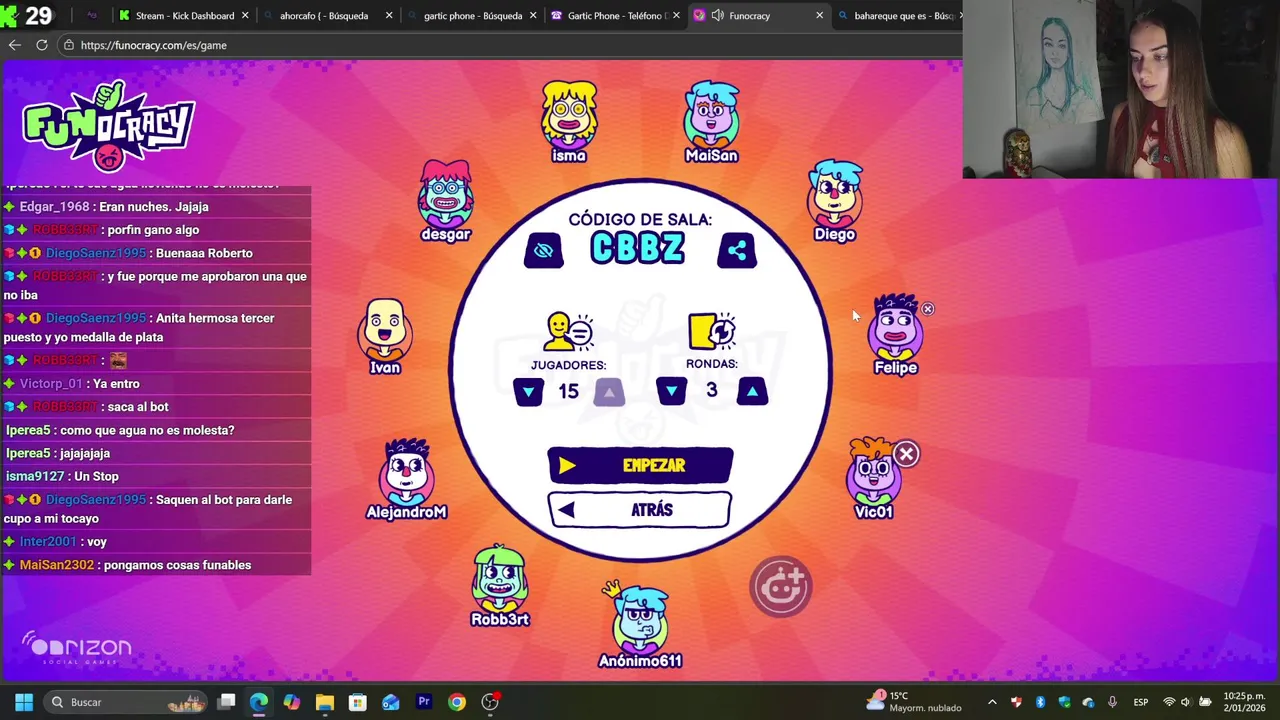Open Task View from taskbar

(x=227, y=702)
